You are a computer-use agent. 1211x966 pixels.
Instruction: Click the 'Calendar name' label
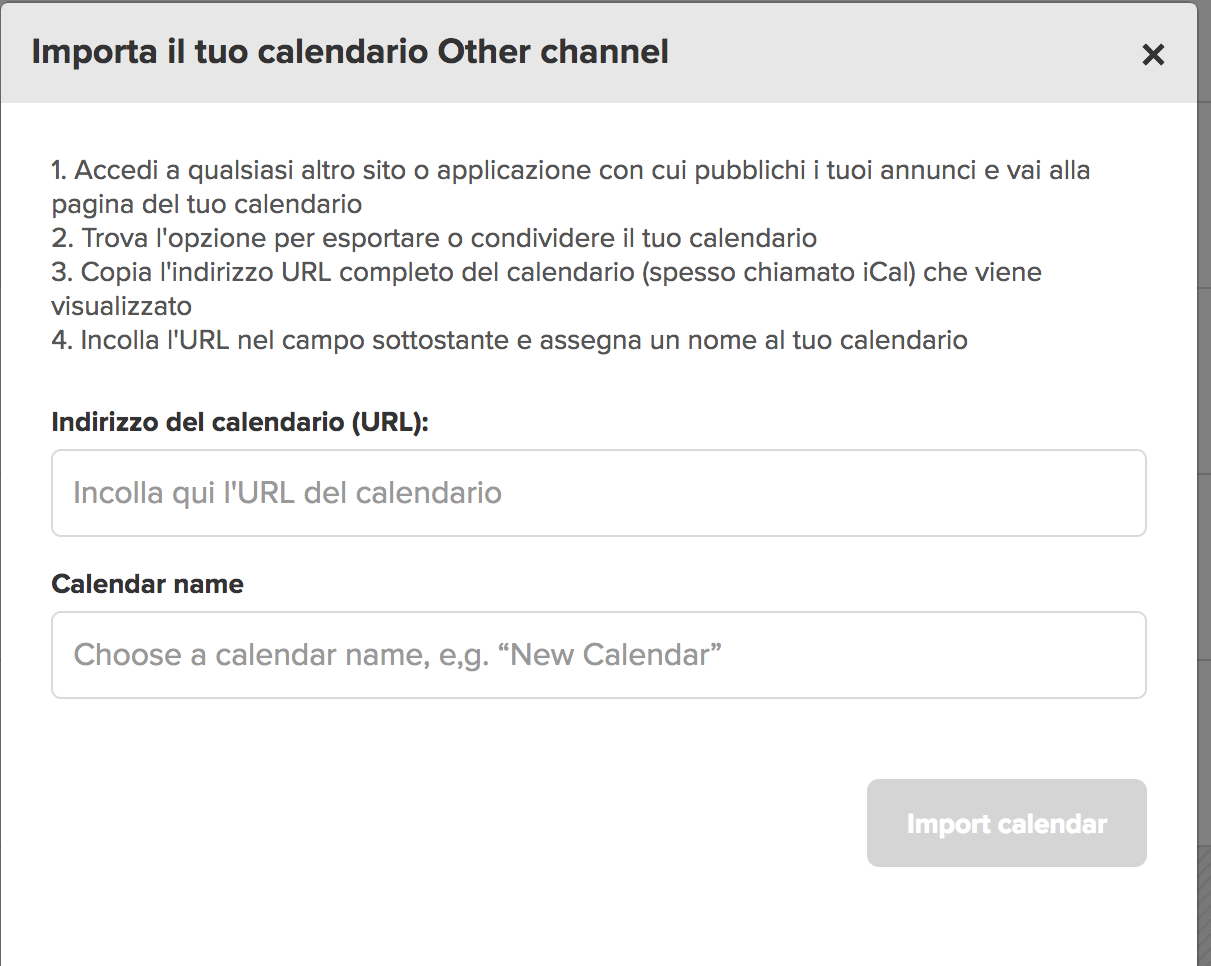(148, 584)
